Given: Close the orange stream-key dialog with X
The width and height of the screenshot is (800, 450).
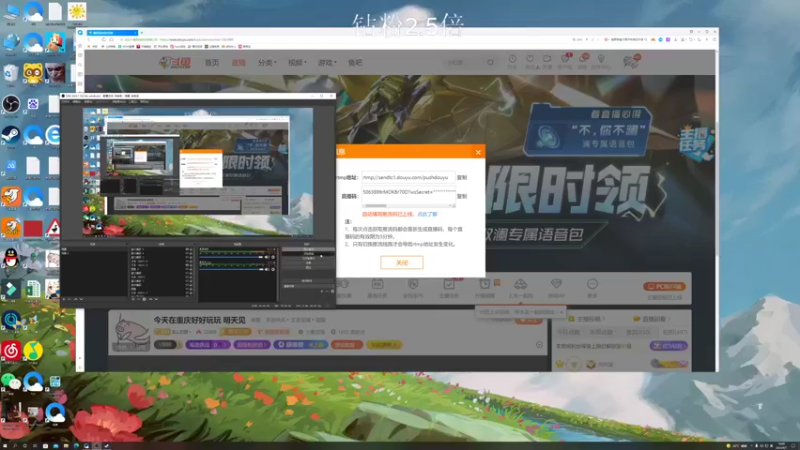Looking at the screenshot, I should coord(478,152).
